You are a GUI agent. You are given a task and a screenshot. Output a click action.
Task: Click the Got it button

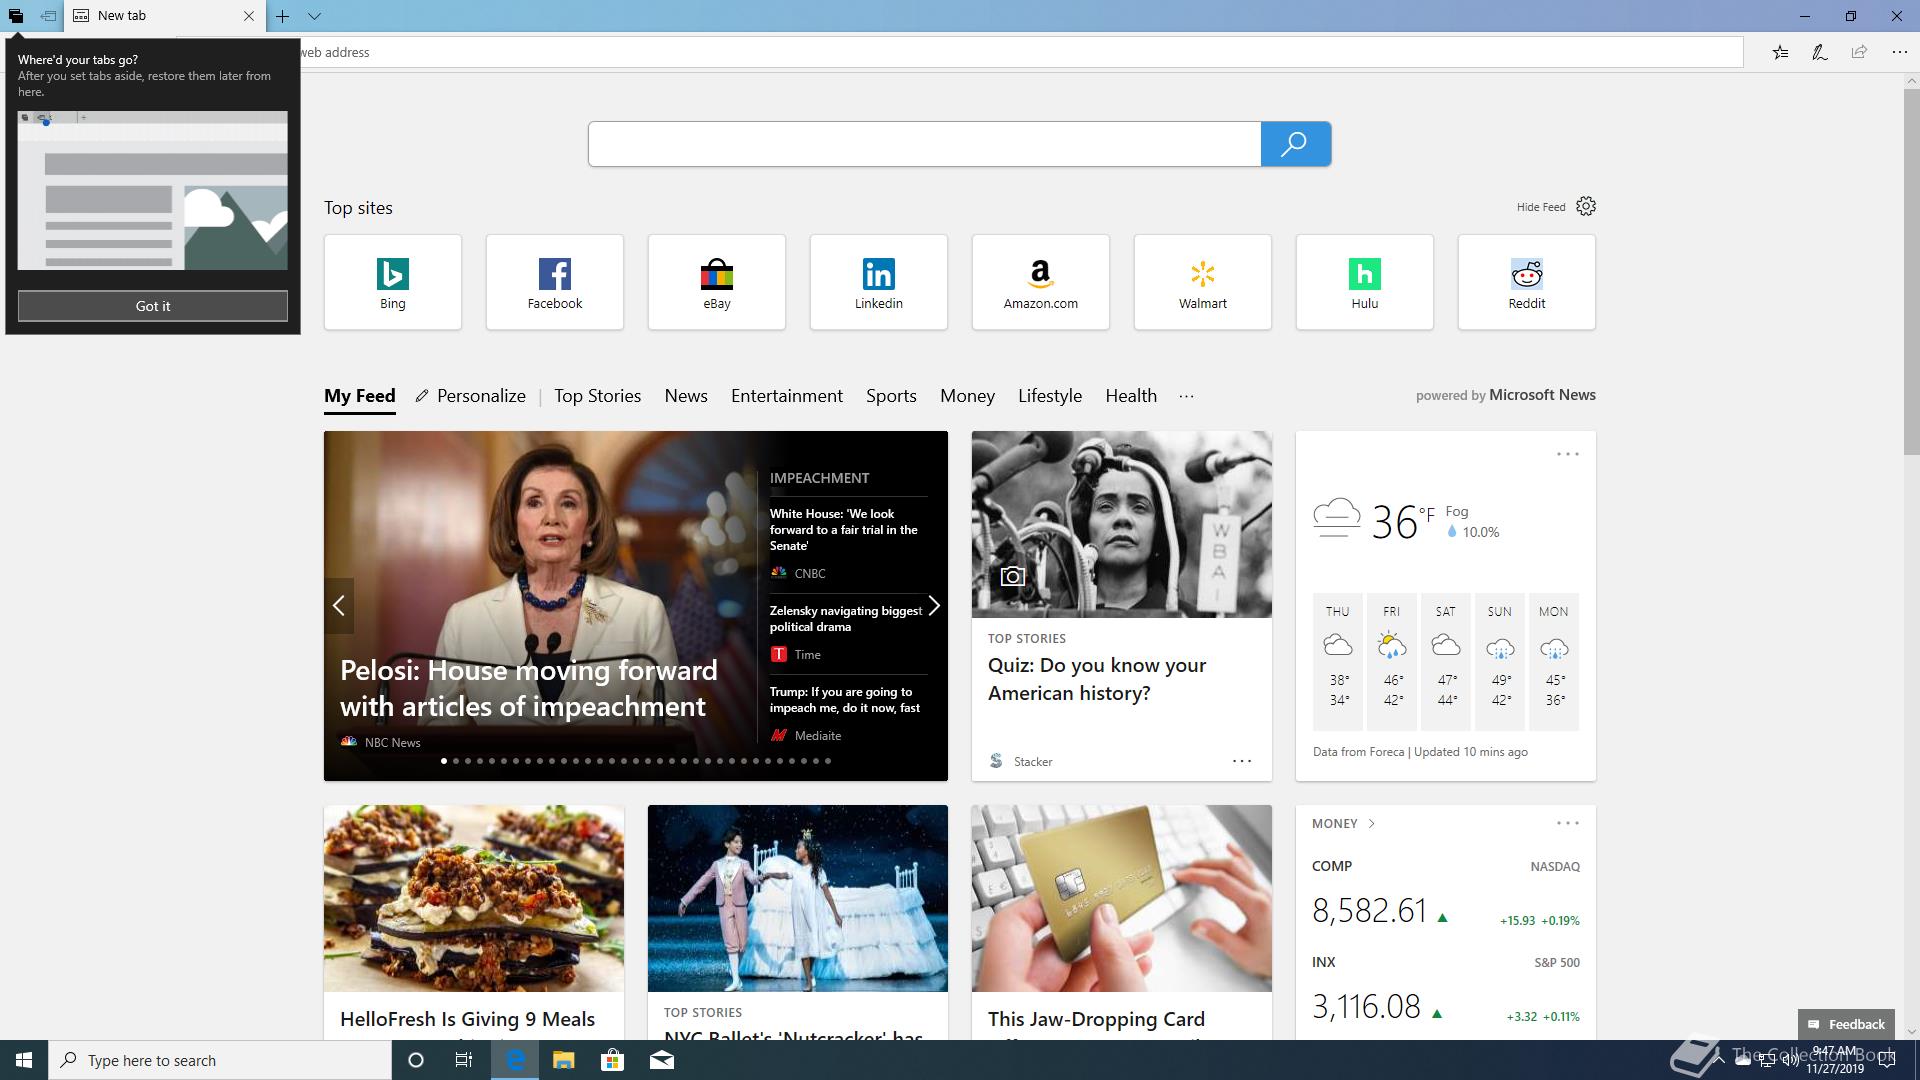tap(153, 306)
